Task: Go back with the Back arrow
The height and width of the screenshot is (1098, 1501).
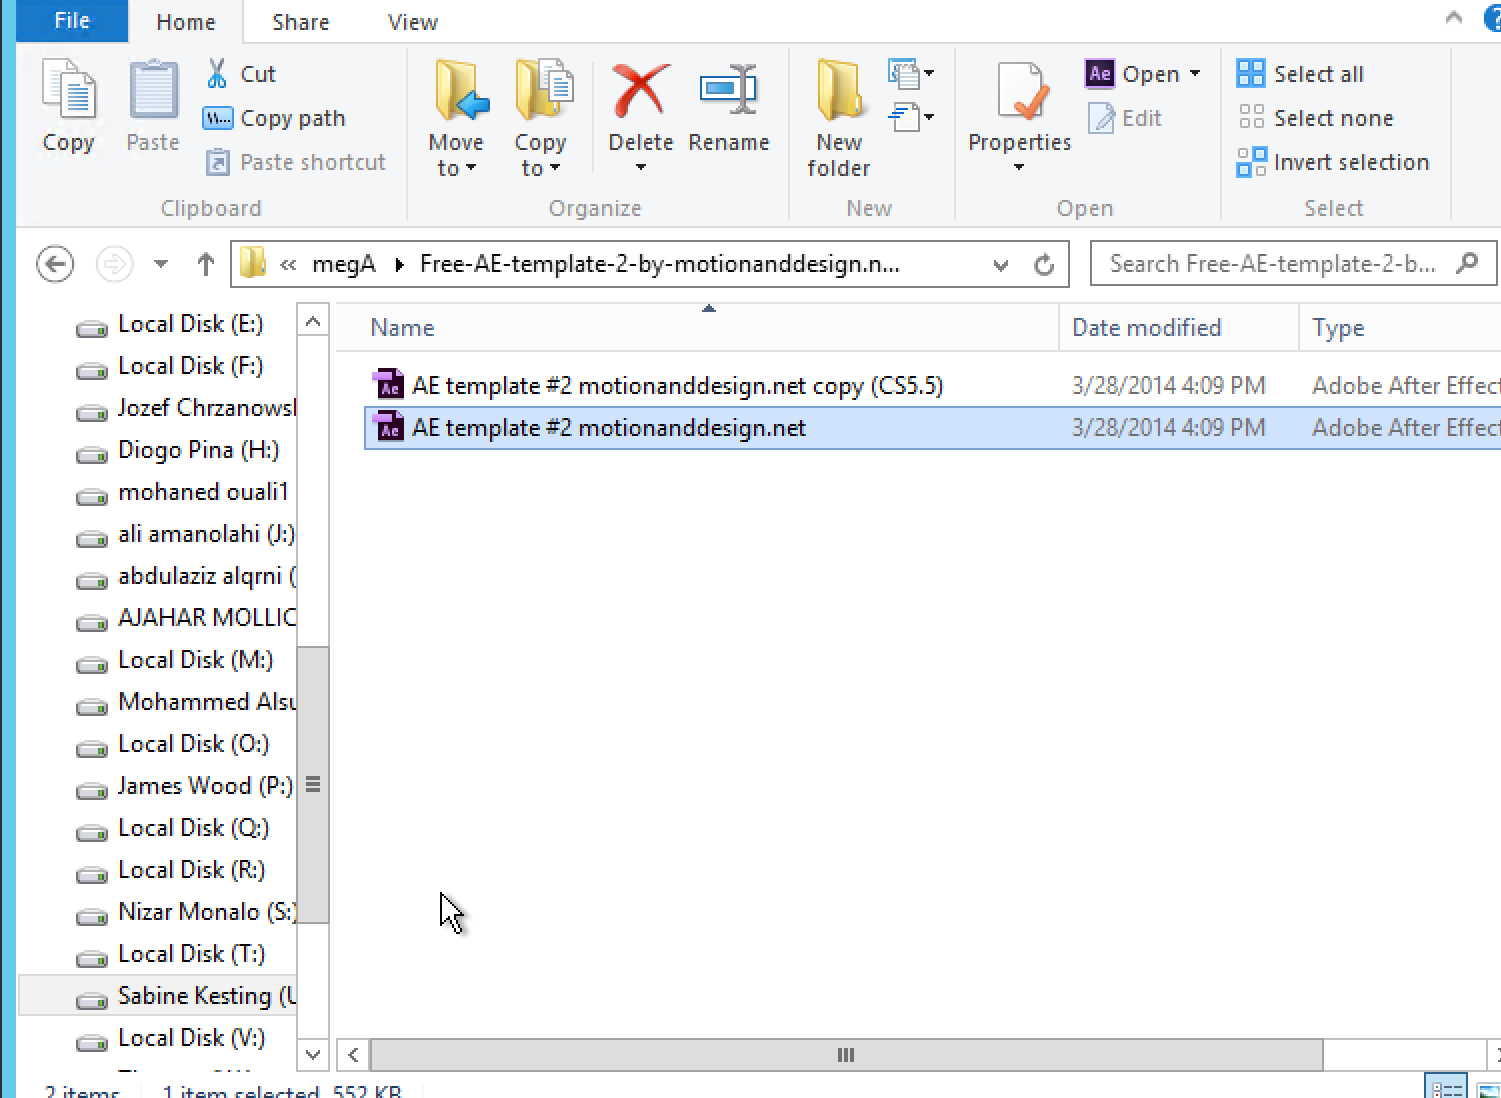Action: pos(55,264)
